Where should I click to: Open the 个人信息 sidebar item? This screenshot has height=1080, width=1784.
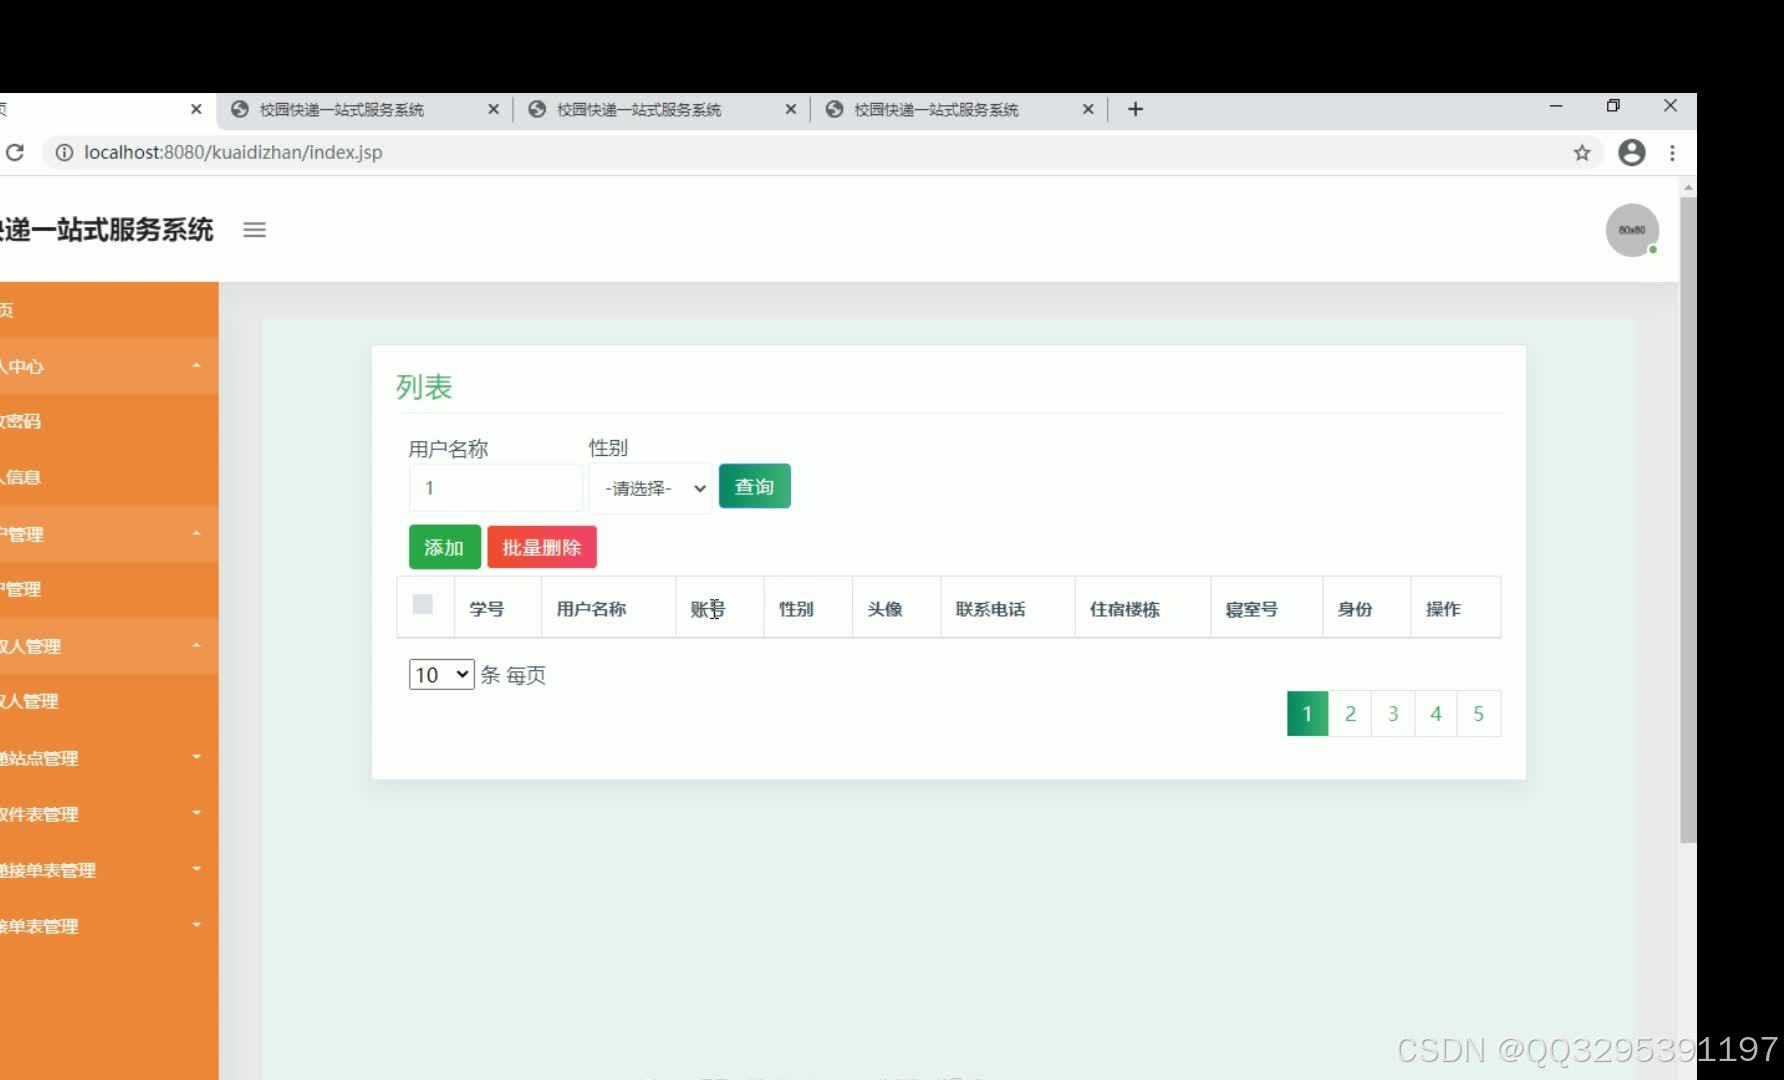point(109,477)
